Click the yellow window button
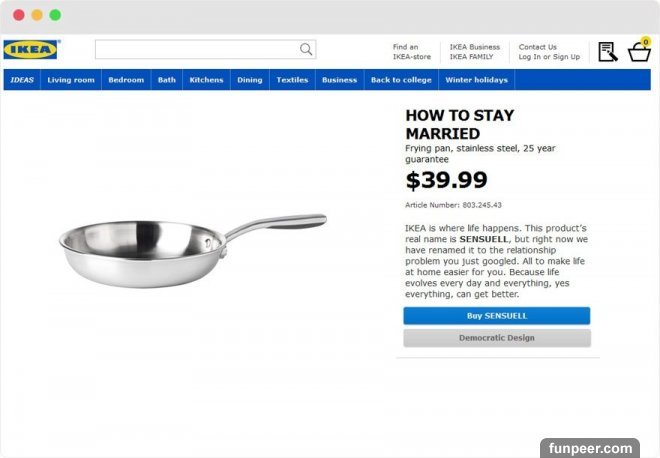Viewport: 660px width, 458px height. [37, 15]
